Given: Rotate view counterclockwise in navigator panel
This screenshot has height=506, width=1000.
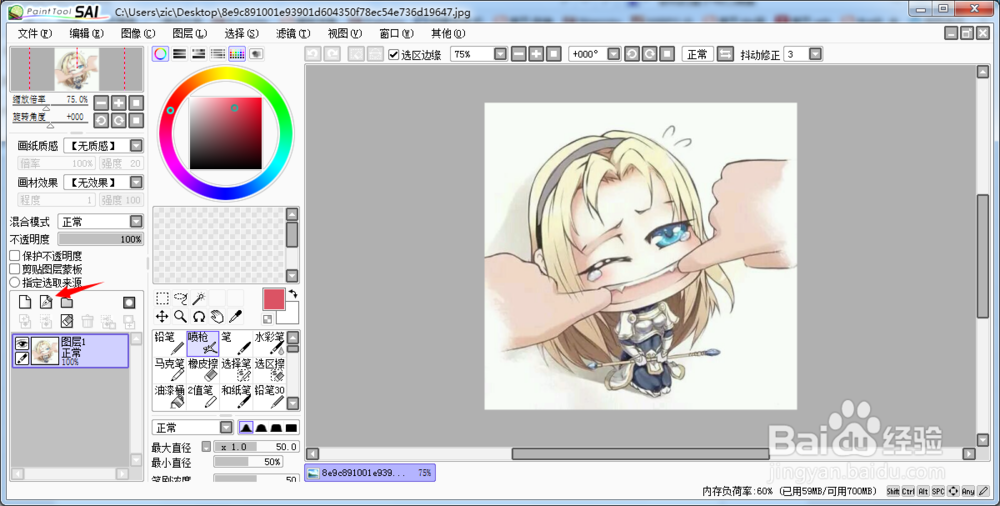Looking at the screenshot, I should [101, 120].
